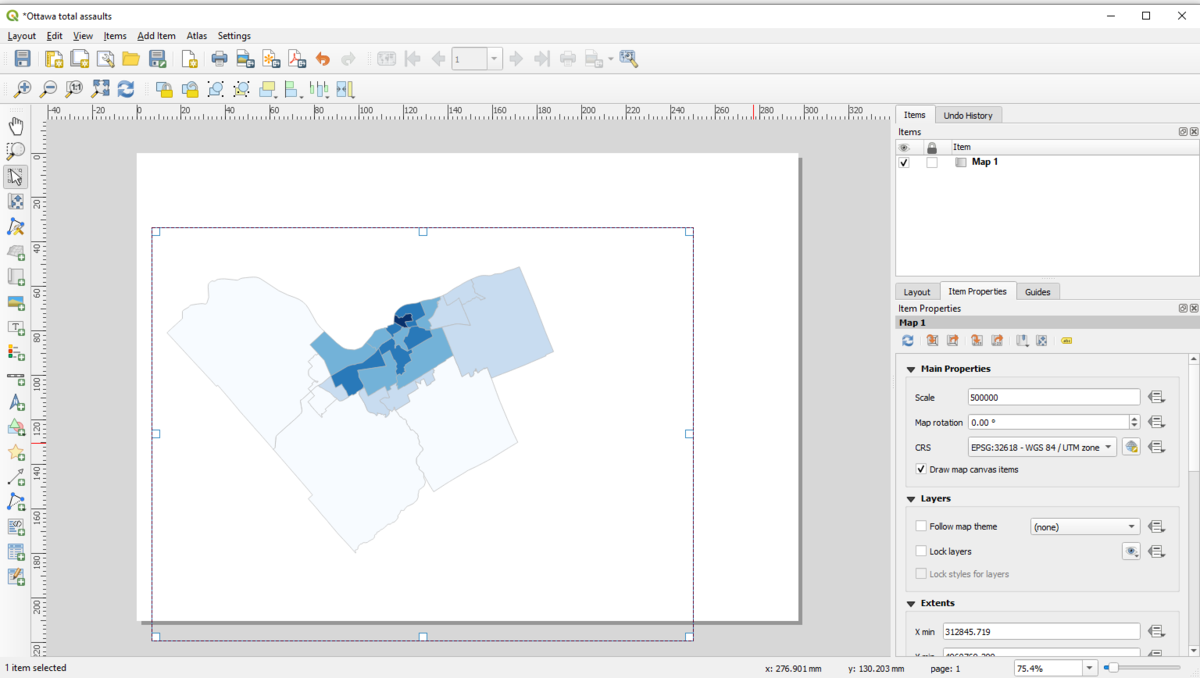Image resolution: width=1200 pixels, height=678 pixels.
Task: Open the Atlas preview icon
Action: 386,58
